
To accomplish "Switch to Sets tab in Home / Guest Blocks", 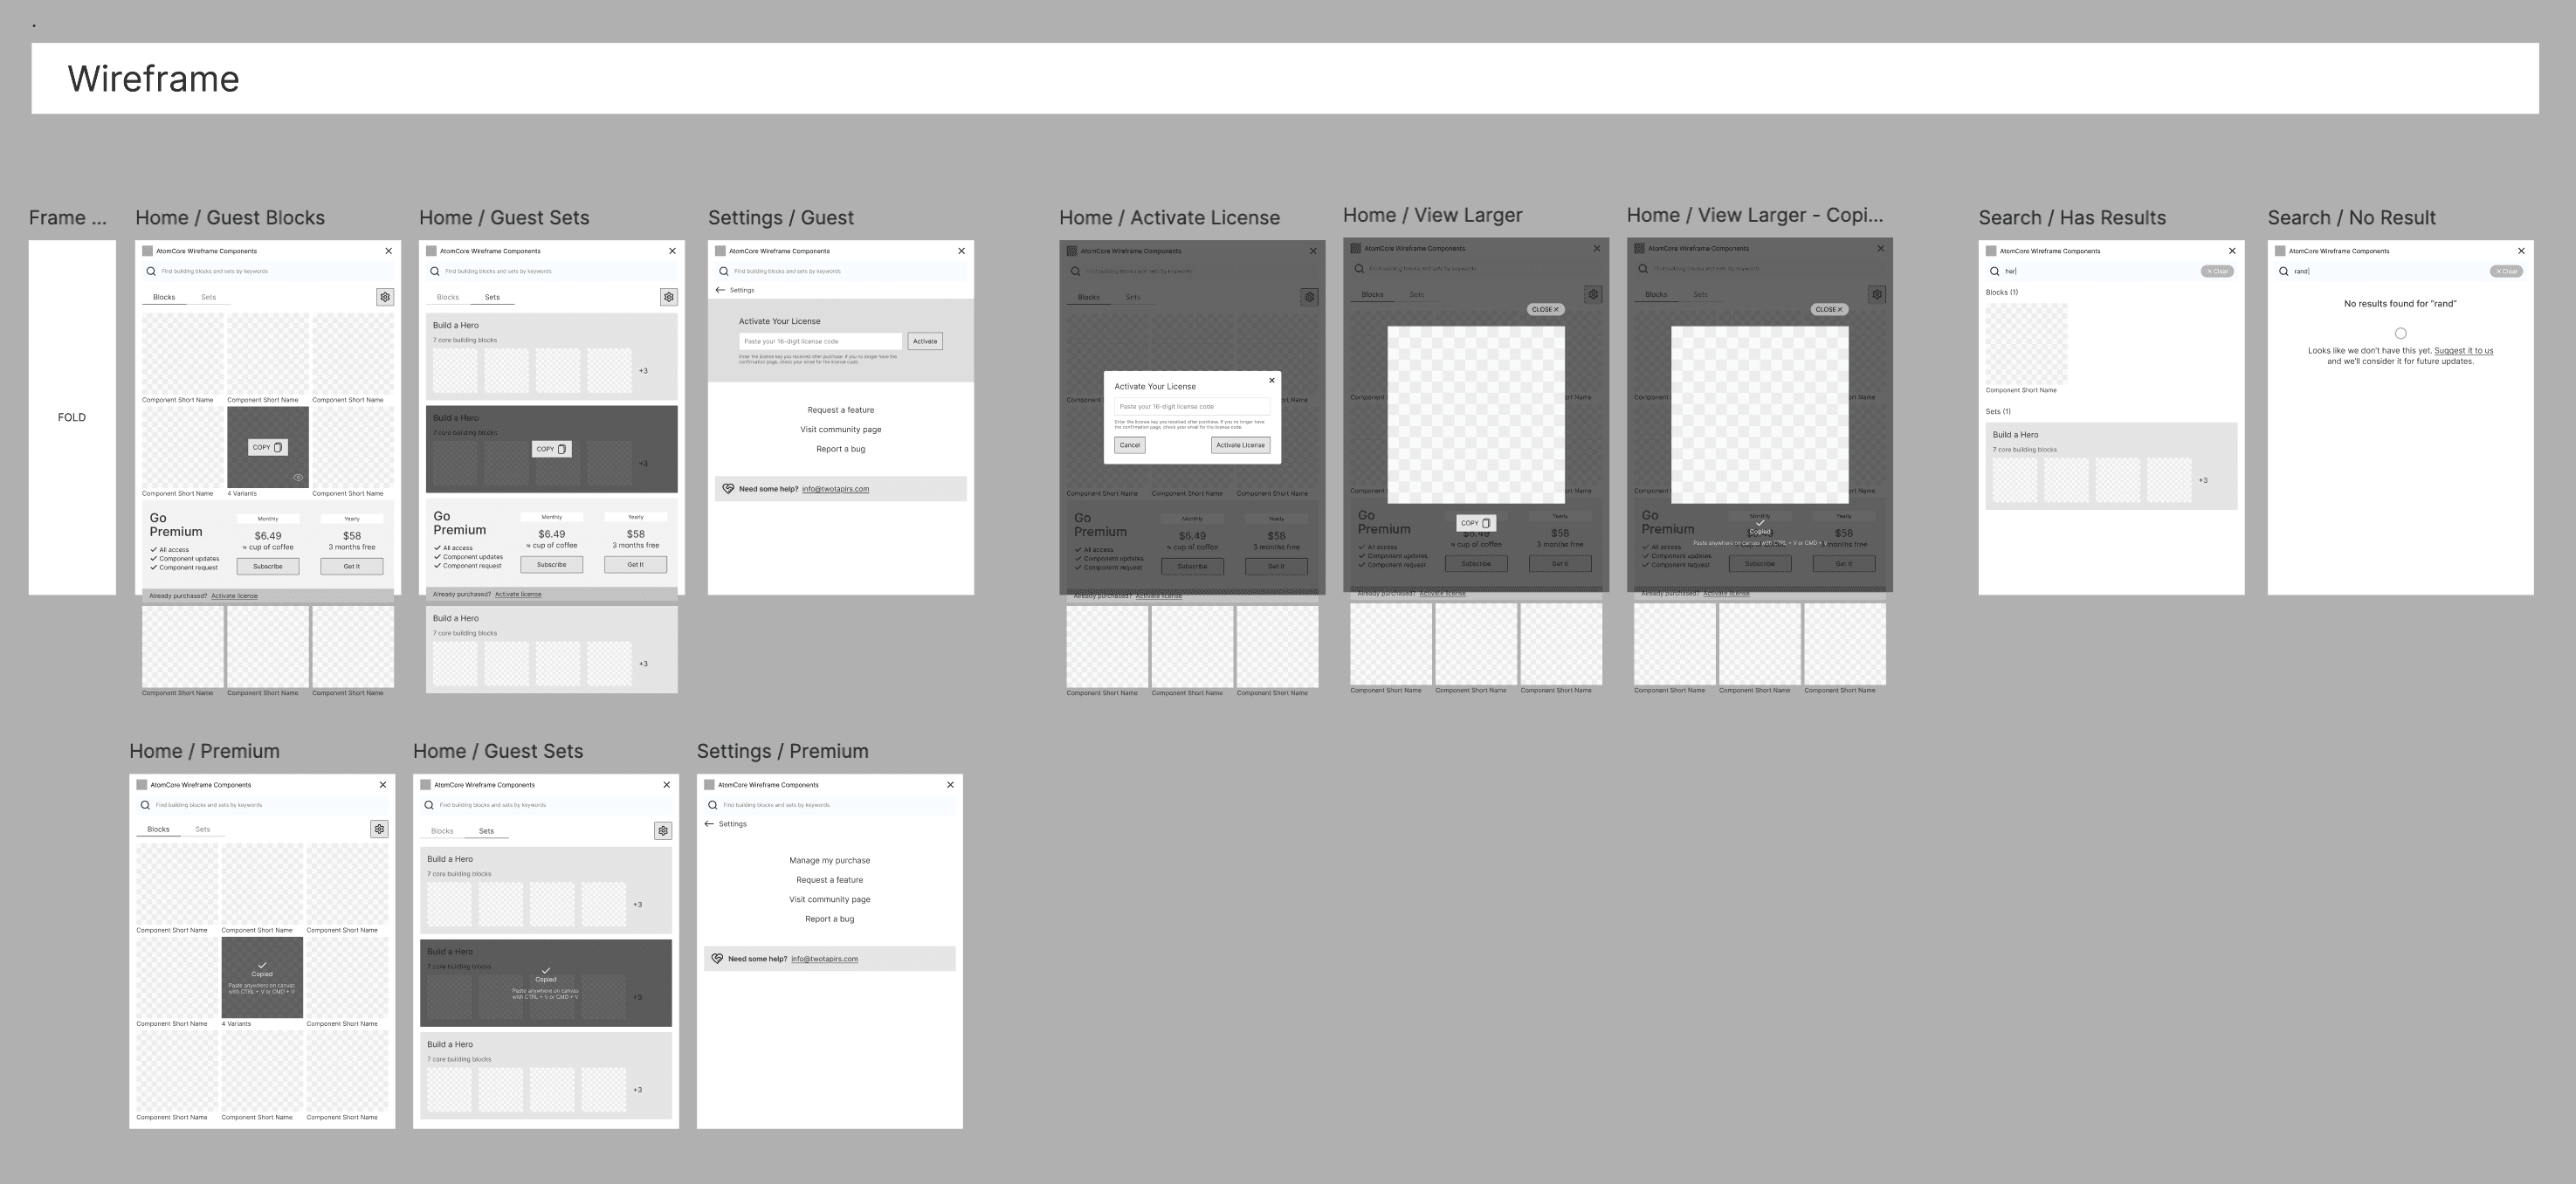I will click(208, 297).
